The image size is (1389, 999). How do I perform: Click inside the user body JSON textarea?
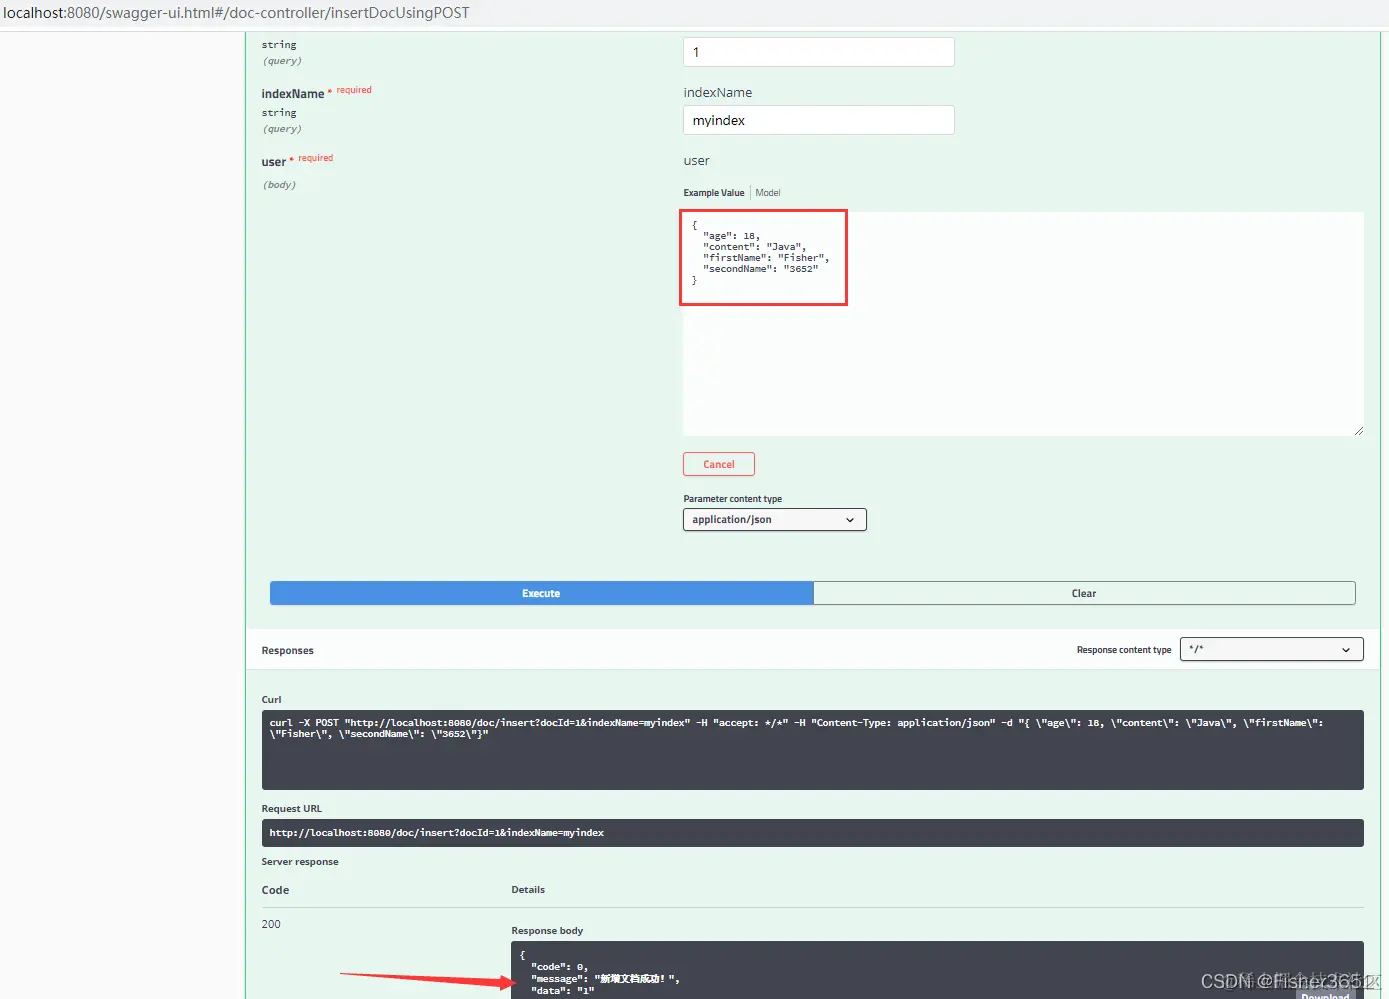[1023, 324]
